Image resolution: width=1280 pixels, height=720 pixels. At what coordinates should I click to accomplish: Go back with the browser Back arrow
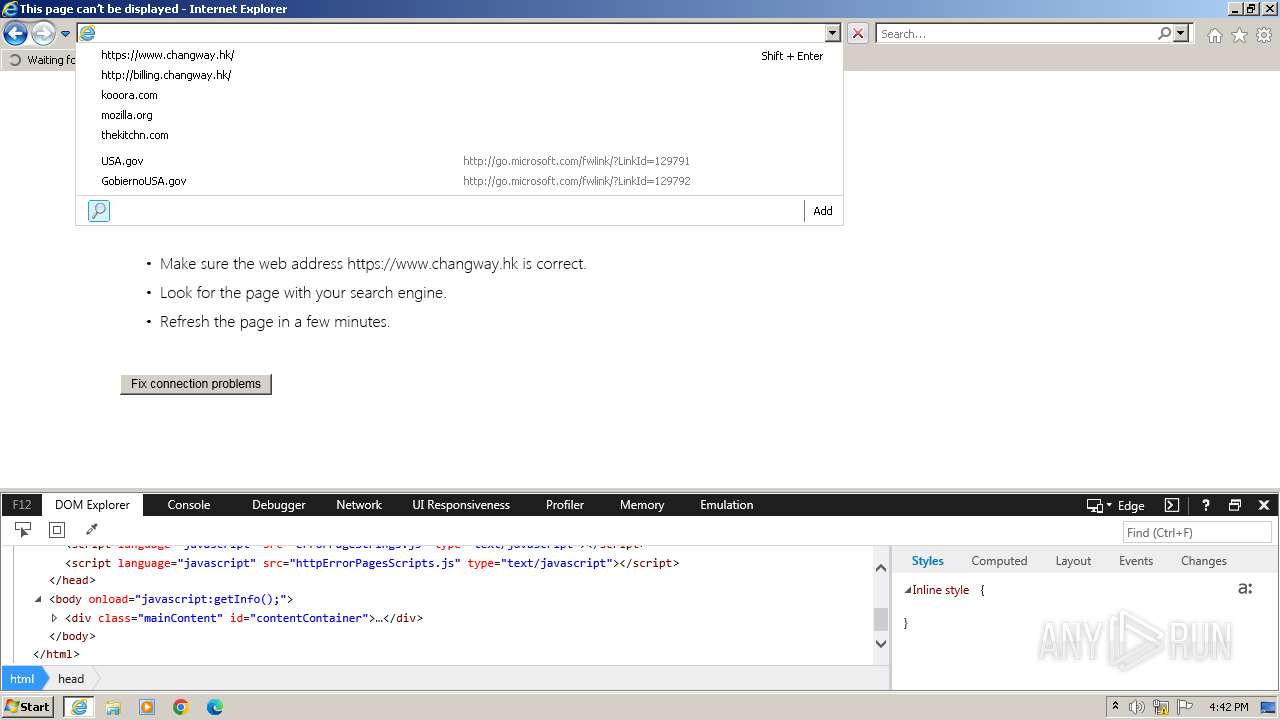point(15,33)
